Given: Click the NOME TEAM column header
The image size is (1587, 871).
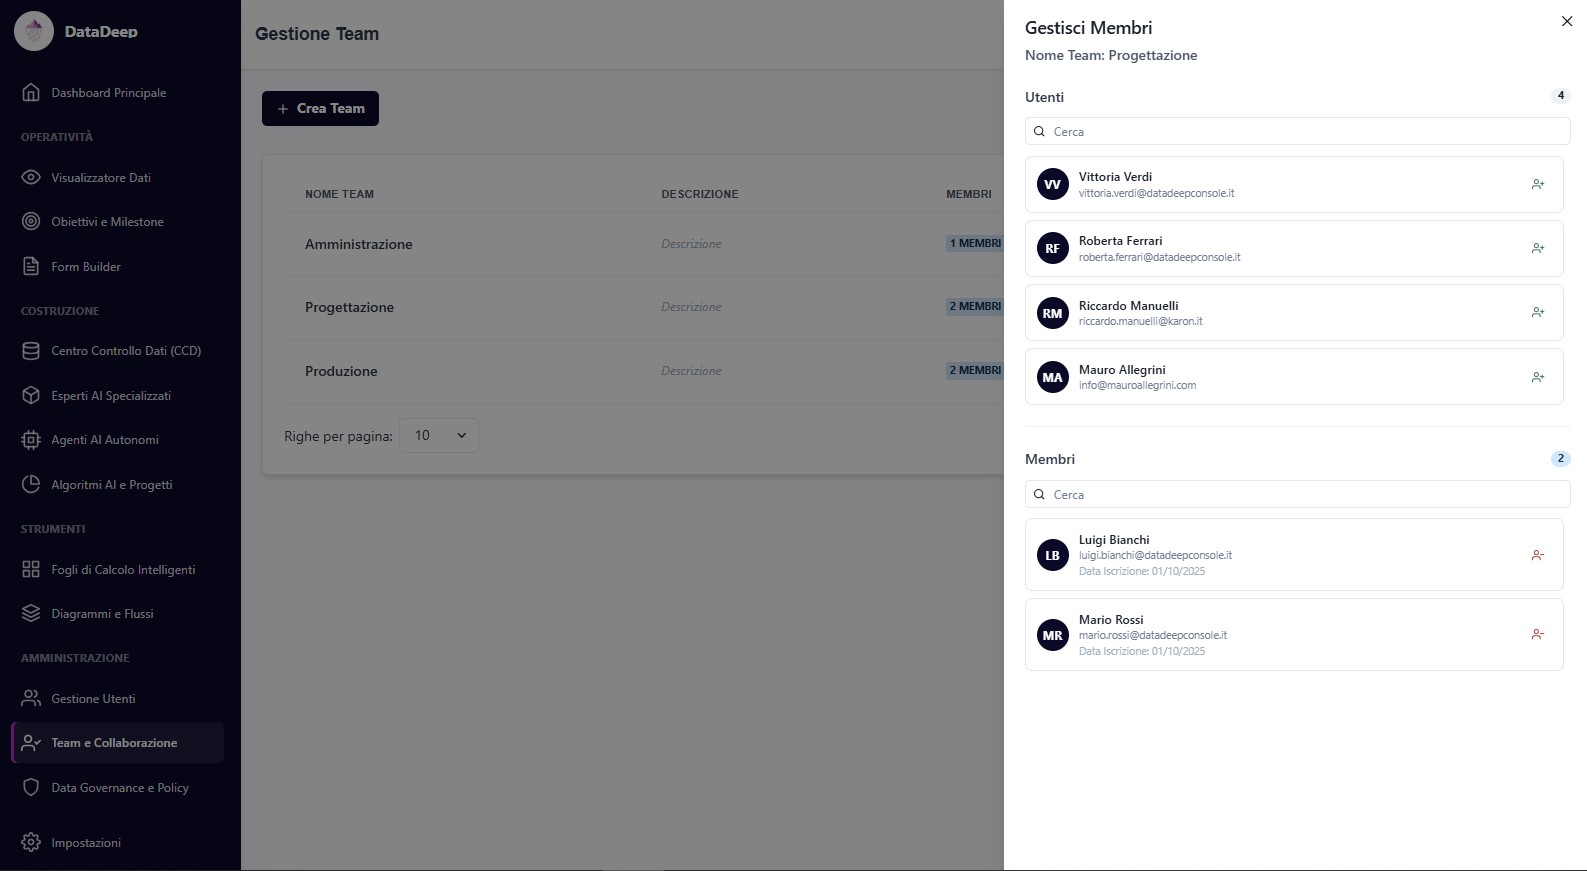Looking at the screenshot, I should 339,194.
